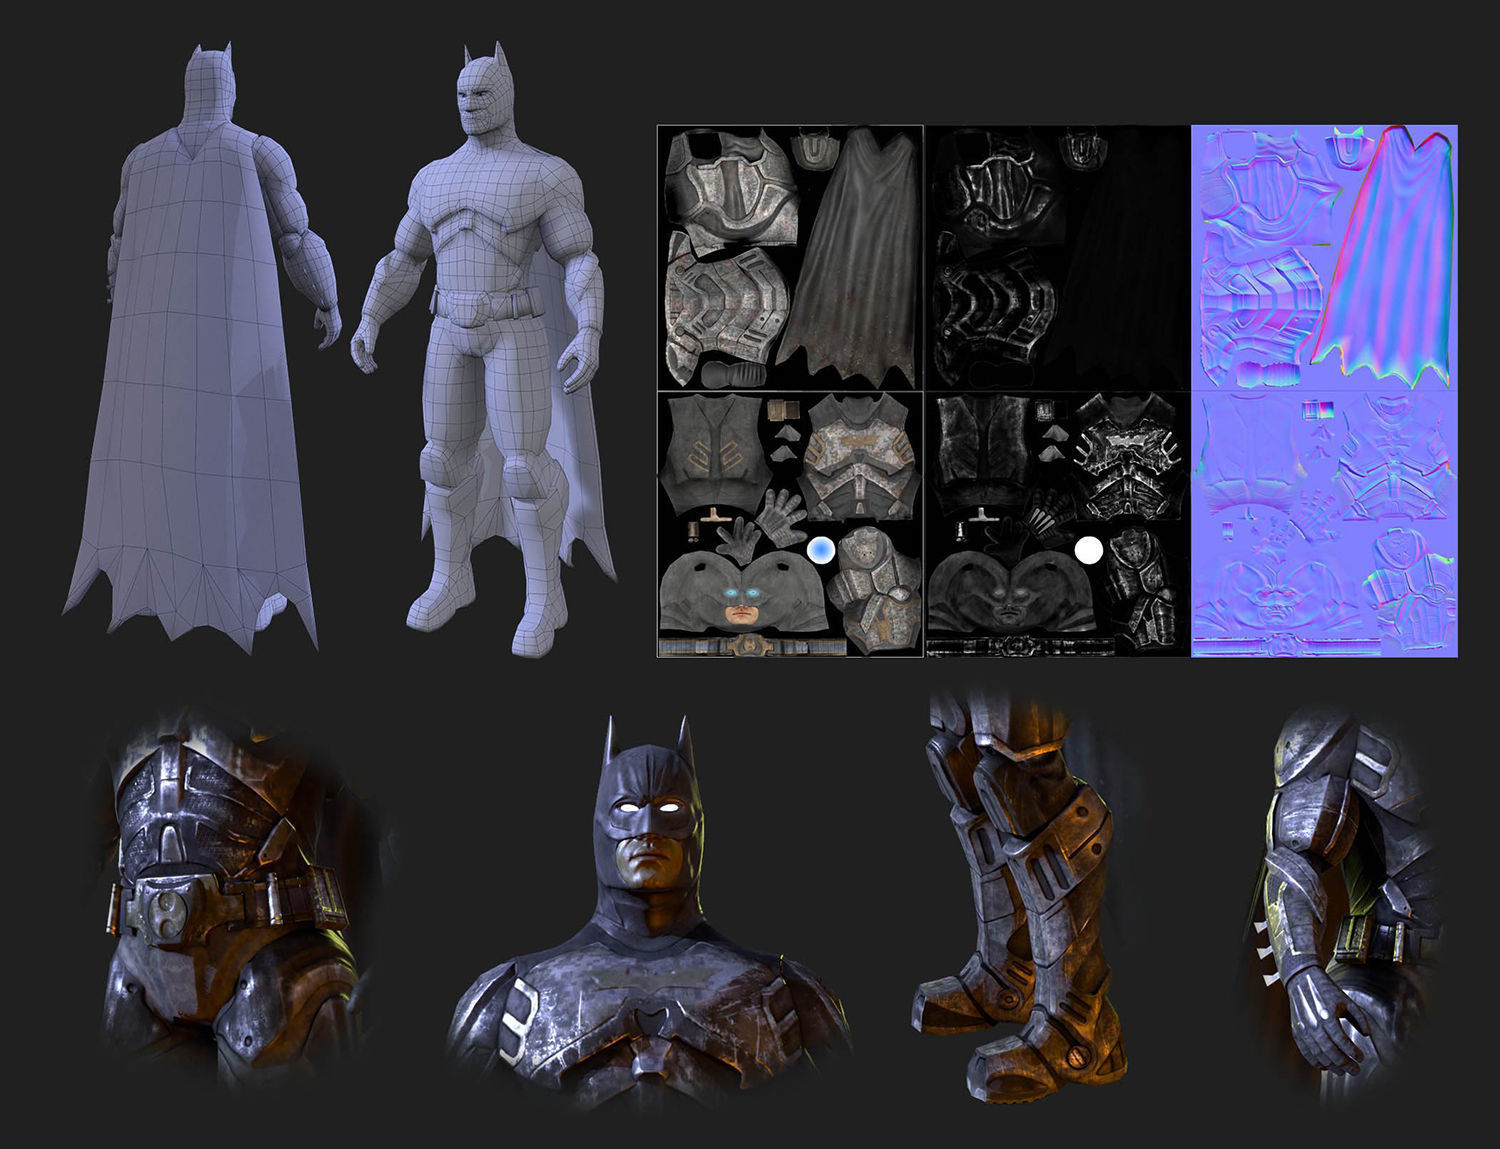
Task: Select the cape diffuse texture map
Action: (848, 258)
